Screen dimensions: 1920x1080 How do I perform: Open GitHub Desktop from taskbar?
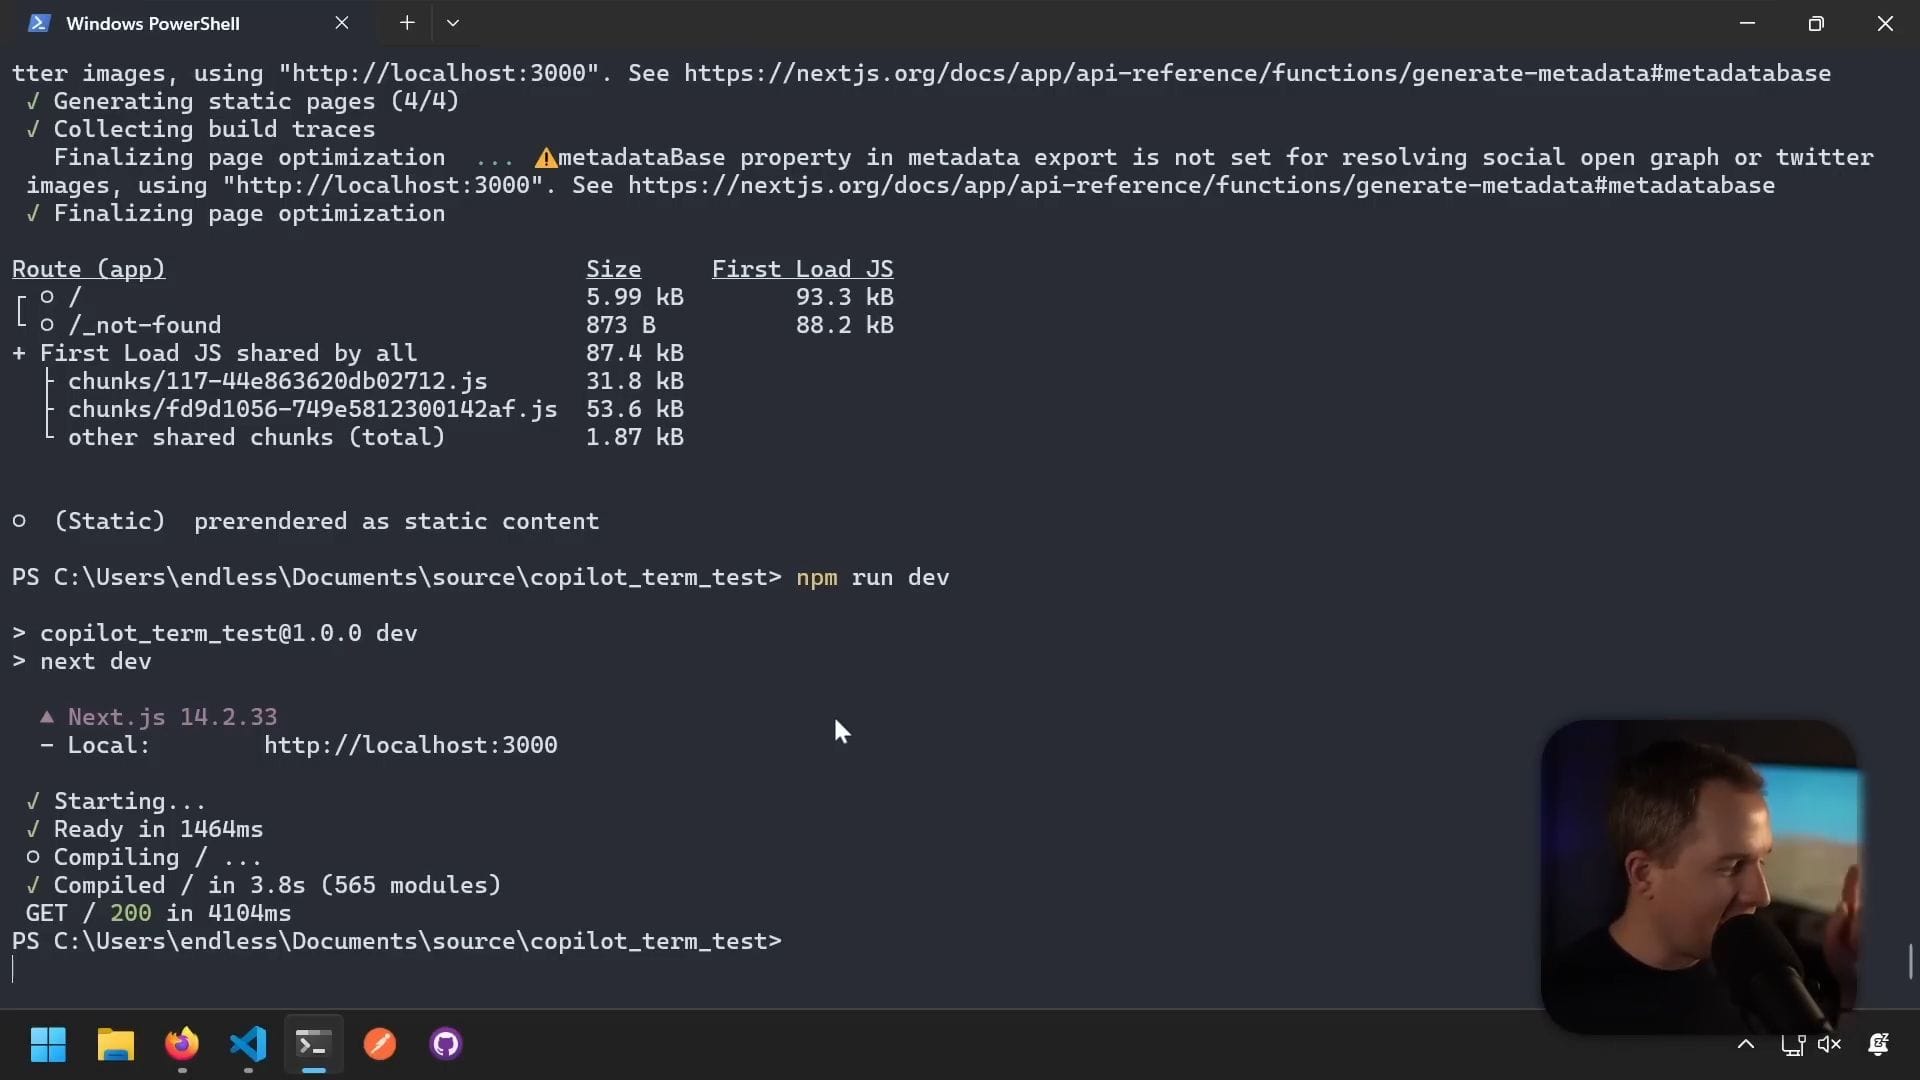446,1045
